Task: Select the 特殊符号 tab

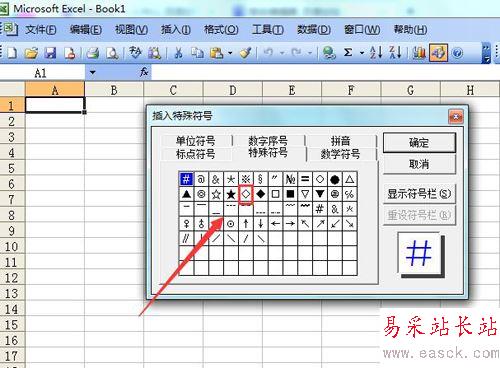Action: coord(268,153)
